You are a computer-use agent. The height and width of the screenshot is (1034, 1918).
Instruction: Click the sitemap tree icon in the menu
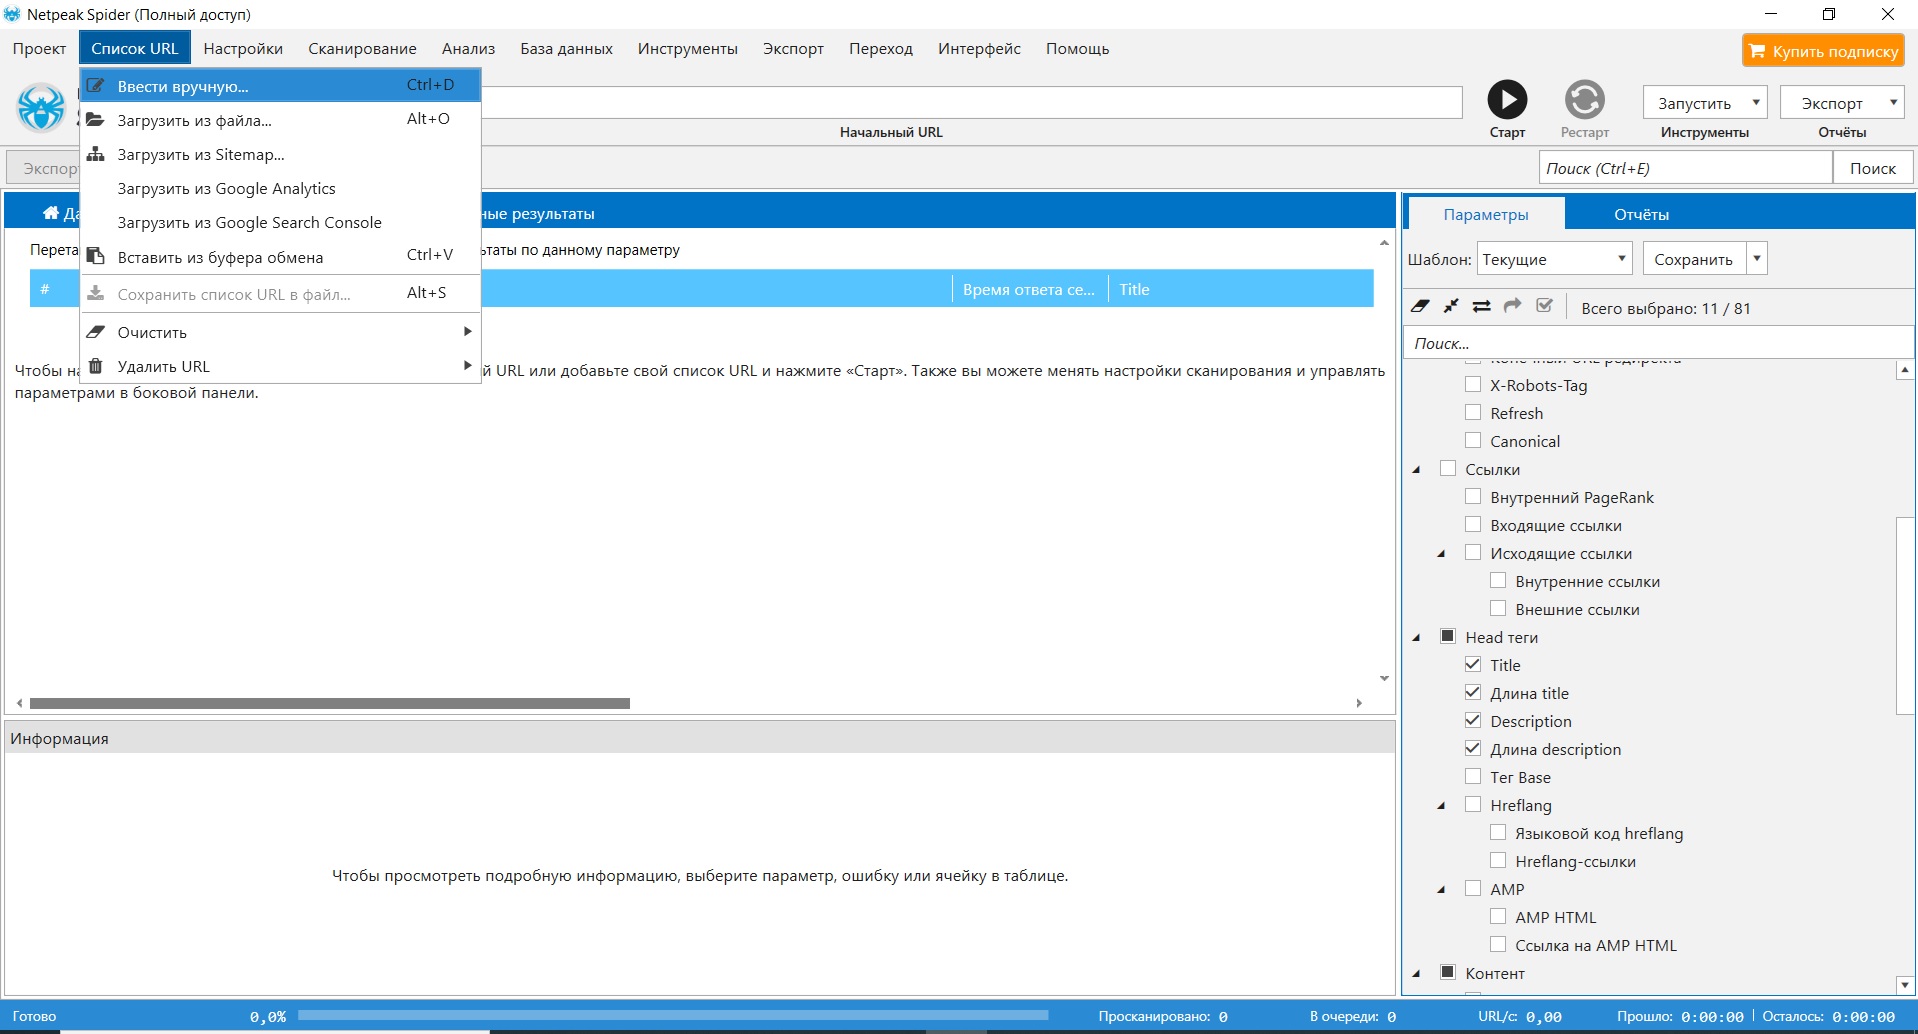click(96, 154)
